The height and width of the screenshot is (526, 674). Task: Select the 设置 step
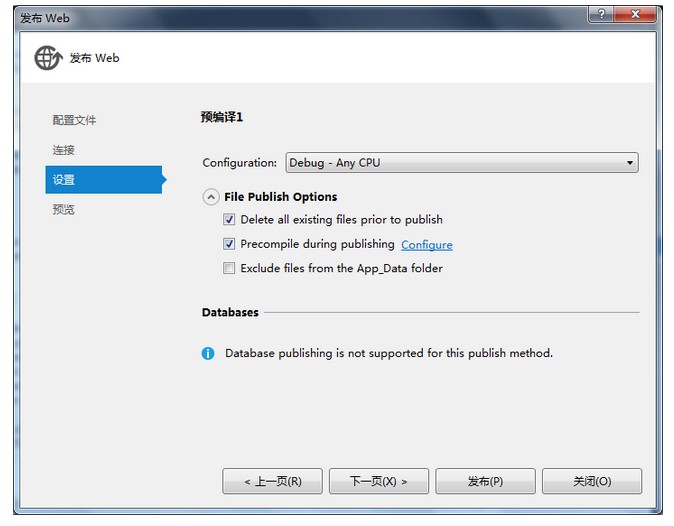pyautogui.click(x=104, y=180)
